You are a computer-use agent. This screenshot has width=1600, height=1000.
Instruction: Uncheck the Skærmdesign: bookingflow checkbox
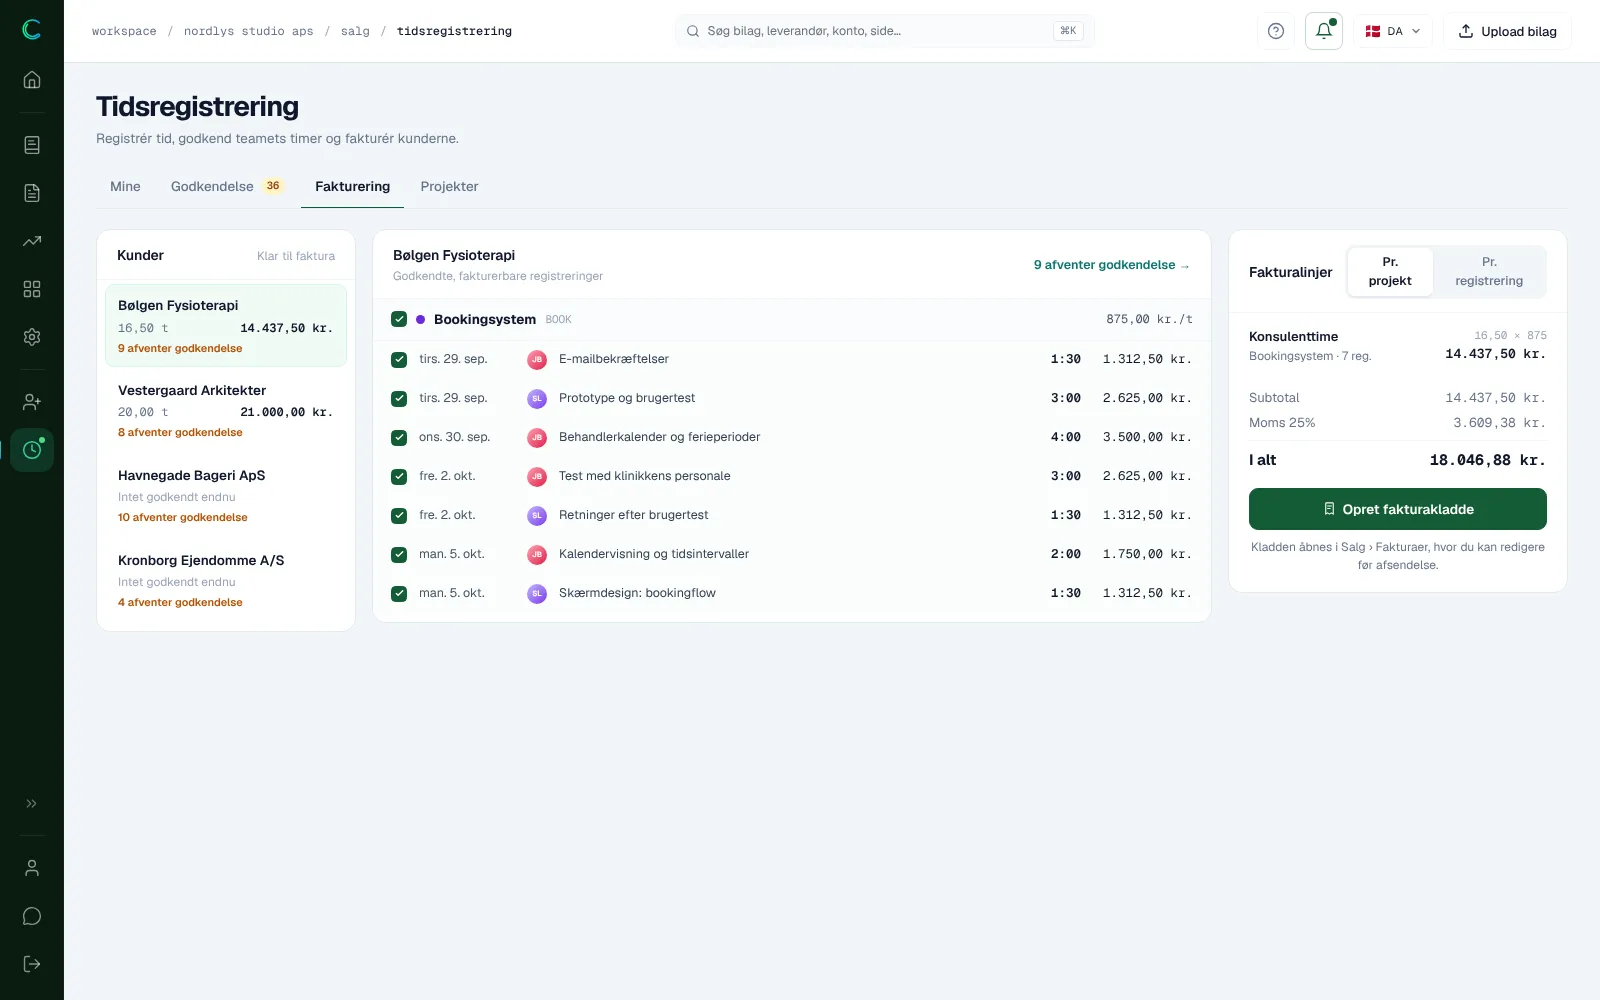(399, 593)
